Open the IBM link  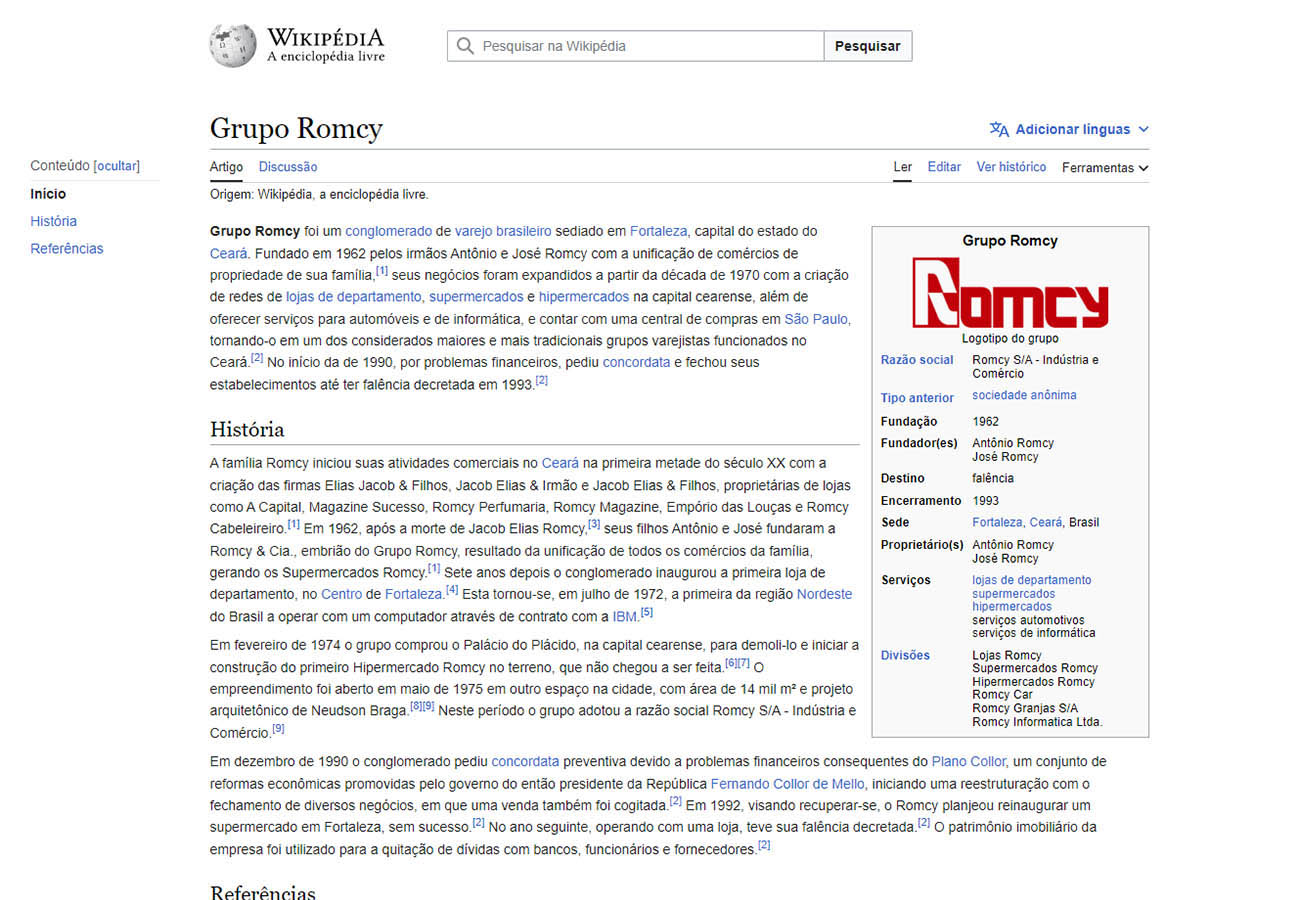coord(625,616)
